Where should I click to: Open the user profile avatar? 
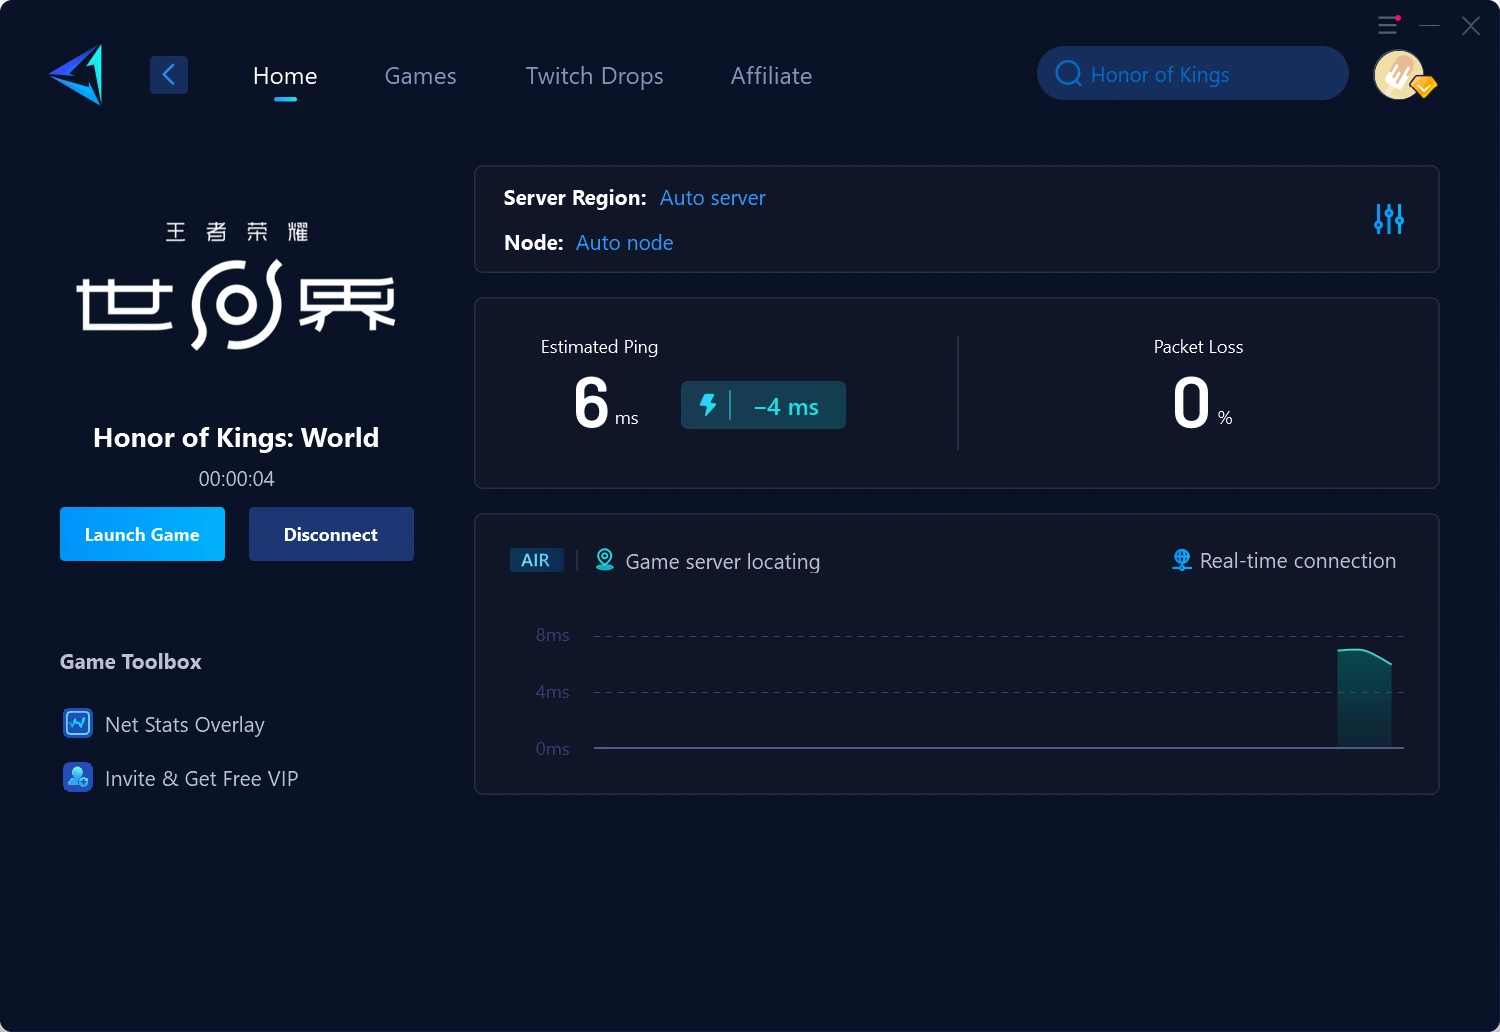click(1400, 75)
